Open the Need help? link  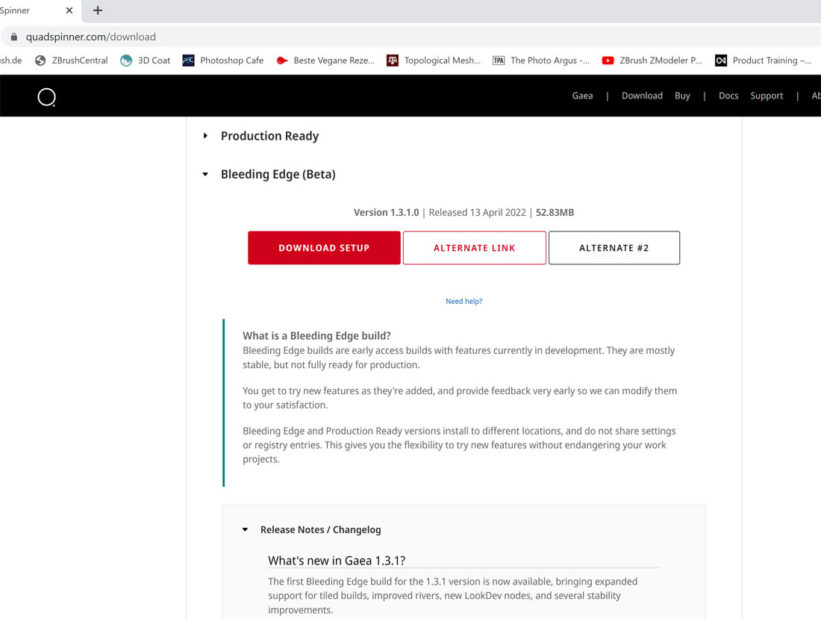(464, 301)
